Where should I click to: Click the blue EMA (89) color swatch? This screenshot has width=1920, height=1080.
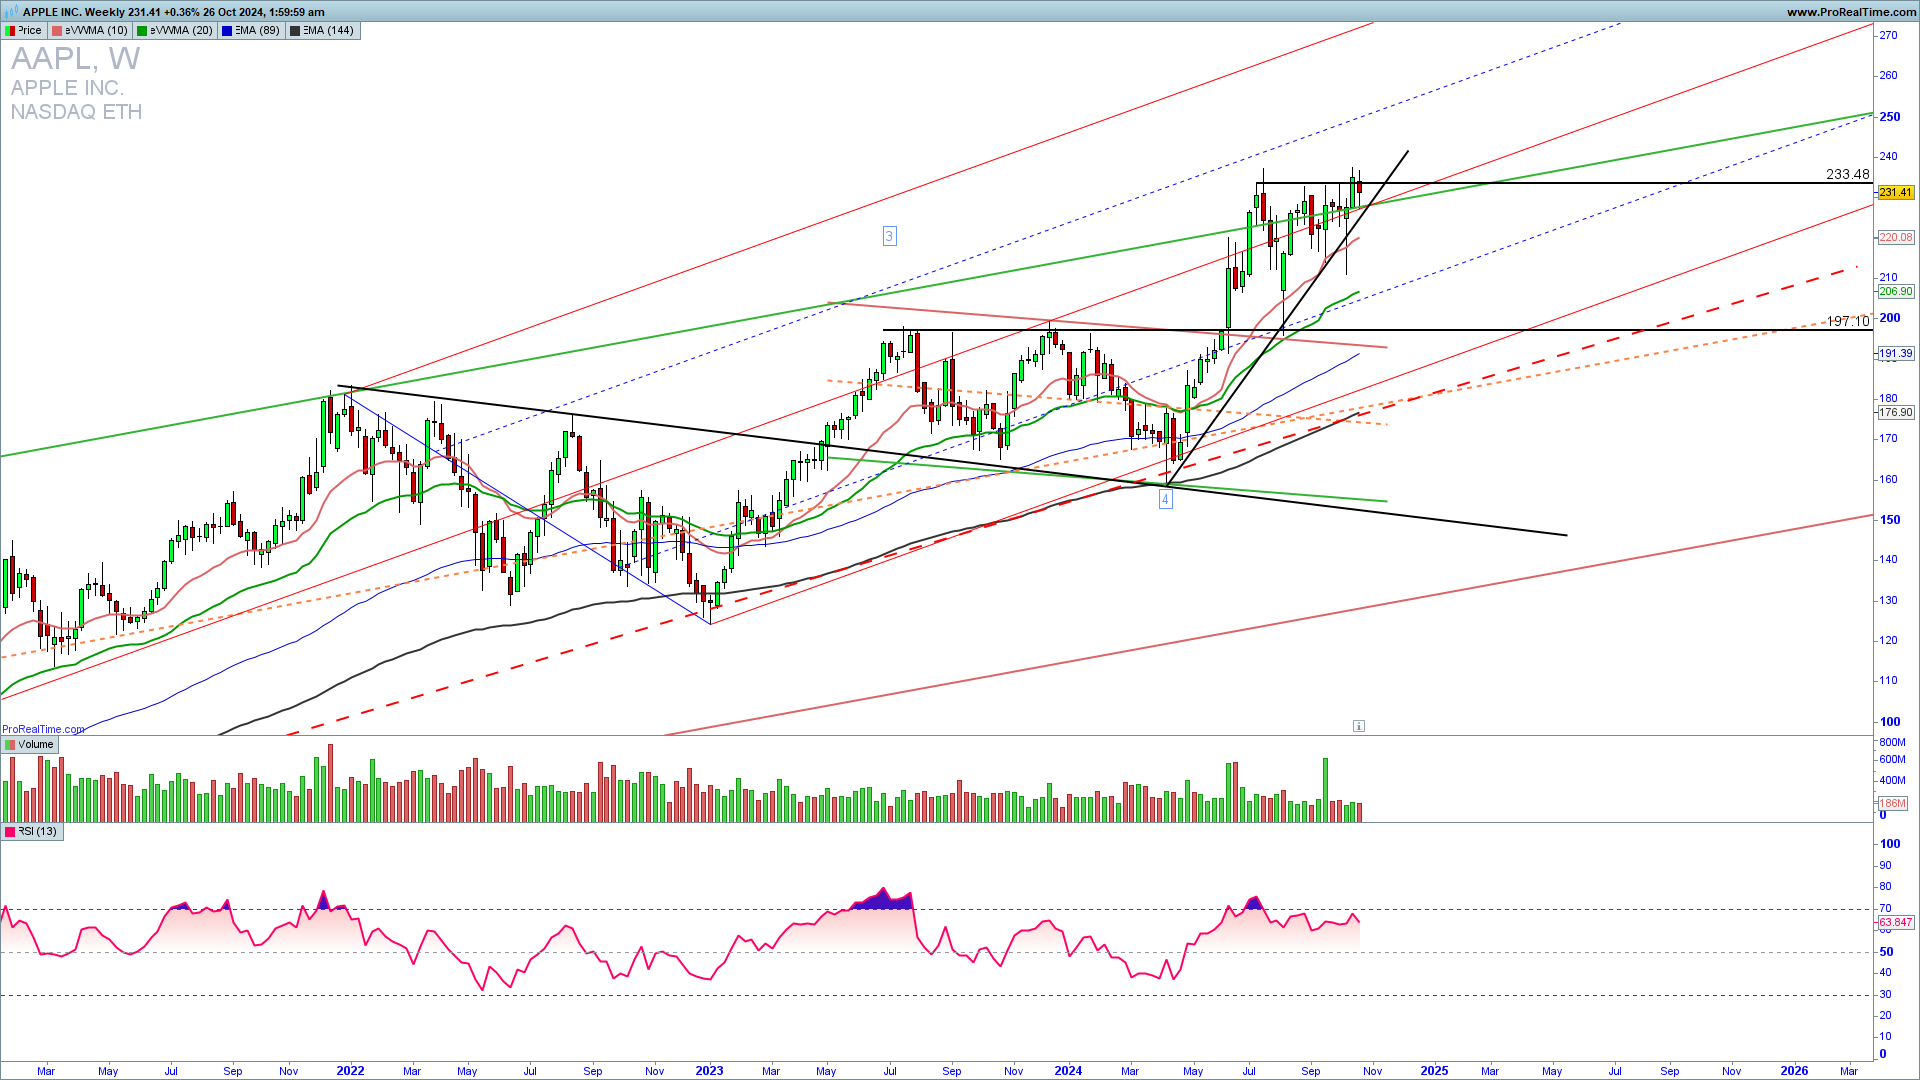[x=227, y=31]
